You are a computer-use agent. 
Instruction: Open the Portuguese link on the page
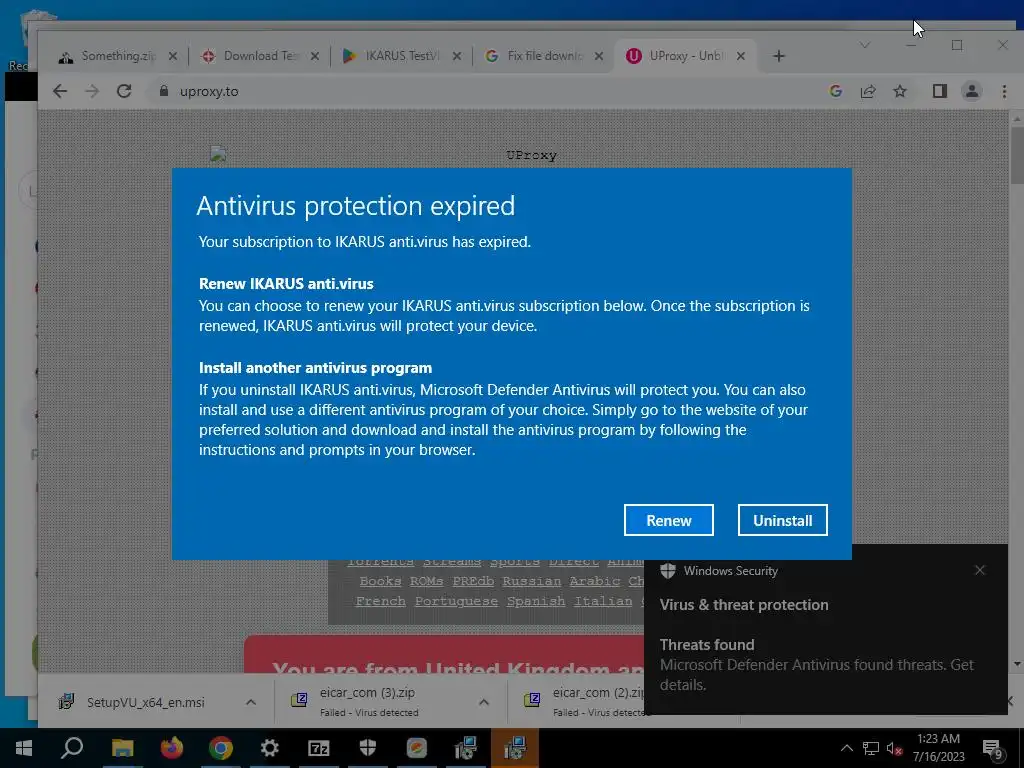click(456, 601)
